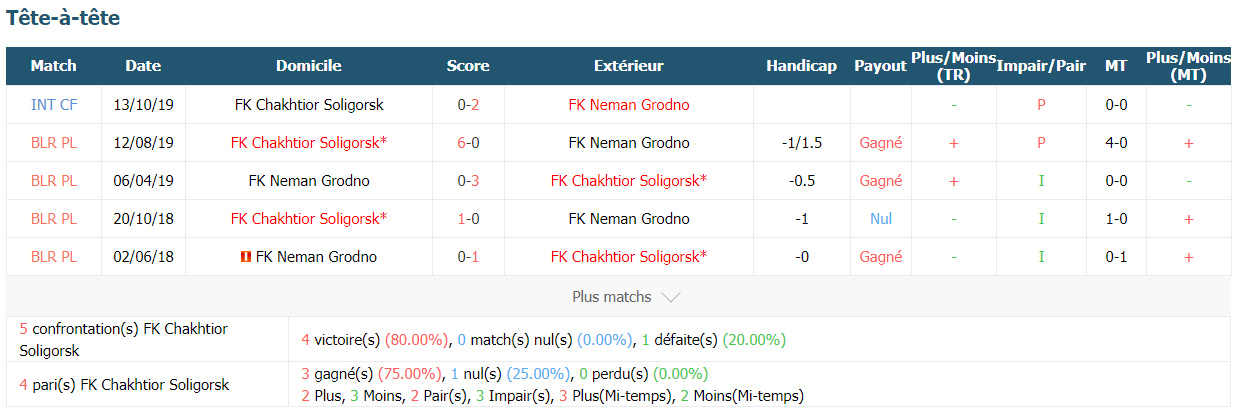Open the 1-0 score on 20/10/18

click(x=468, y=219)
